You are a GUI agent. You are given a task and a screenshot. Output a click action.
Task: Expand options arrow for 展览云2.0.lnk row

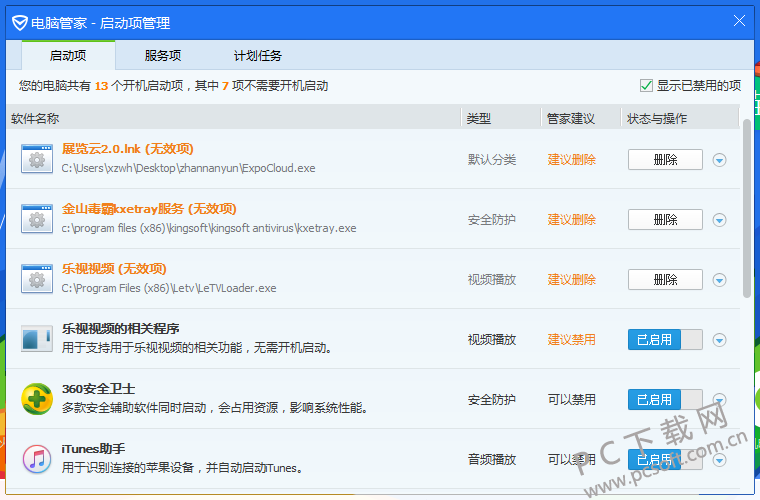719,160
